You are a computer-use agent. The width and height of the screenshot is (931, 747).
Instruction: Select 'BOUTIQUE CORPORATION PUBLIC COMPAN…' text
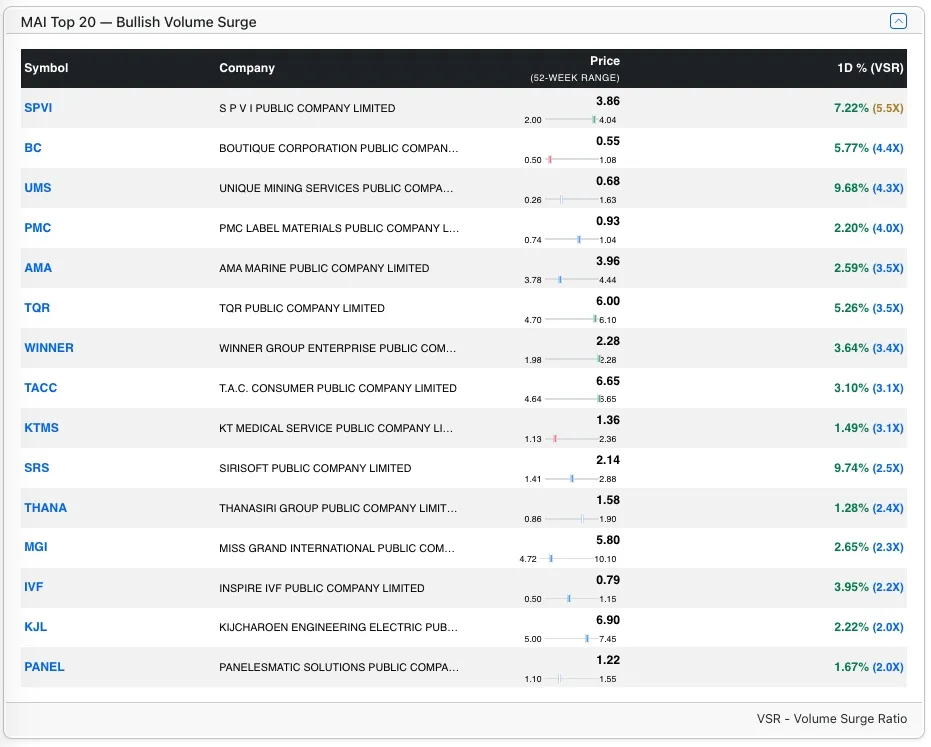(338, 148)
